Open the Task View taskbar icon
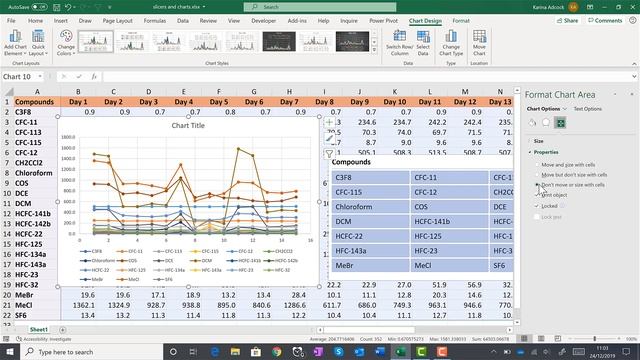The image size is (640, 360). (x=193, y=351)
